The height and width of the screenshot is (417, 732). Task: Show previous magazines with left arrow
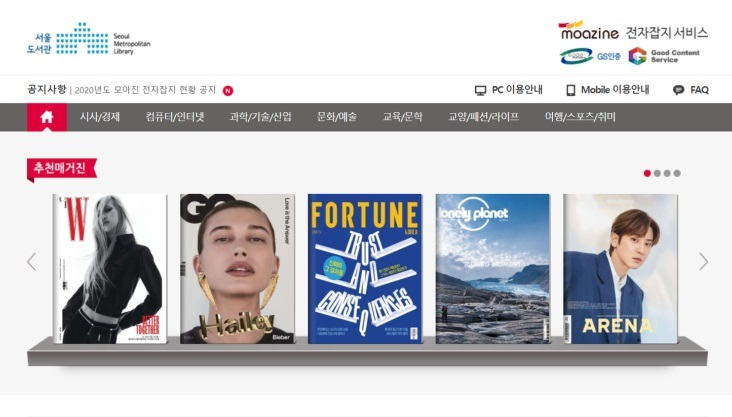pos(32,262)
